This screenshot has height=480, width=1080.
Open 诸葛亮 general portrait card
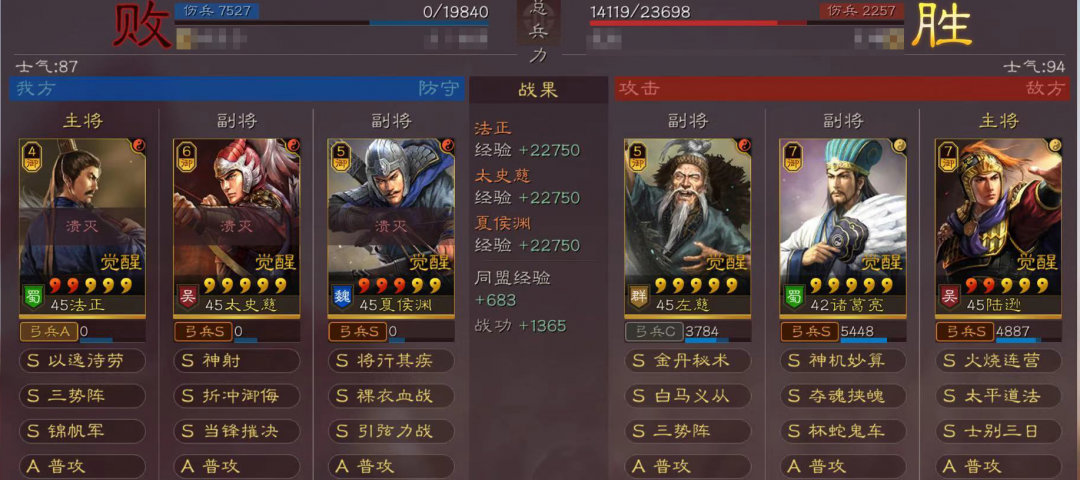[842, 227]
